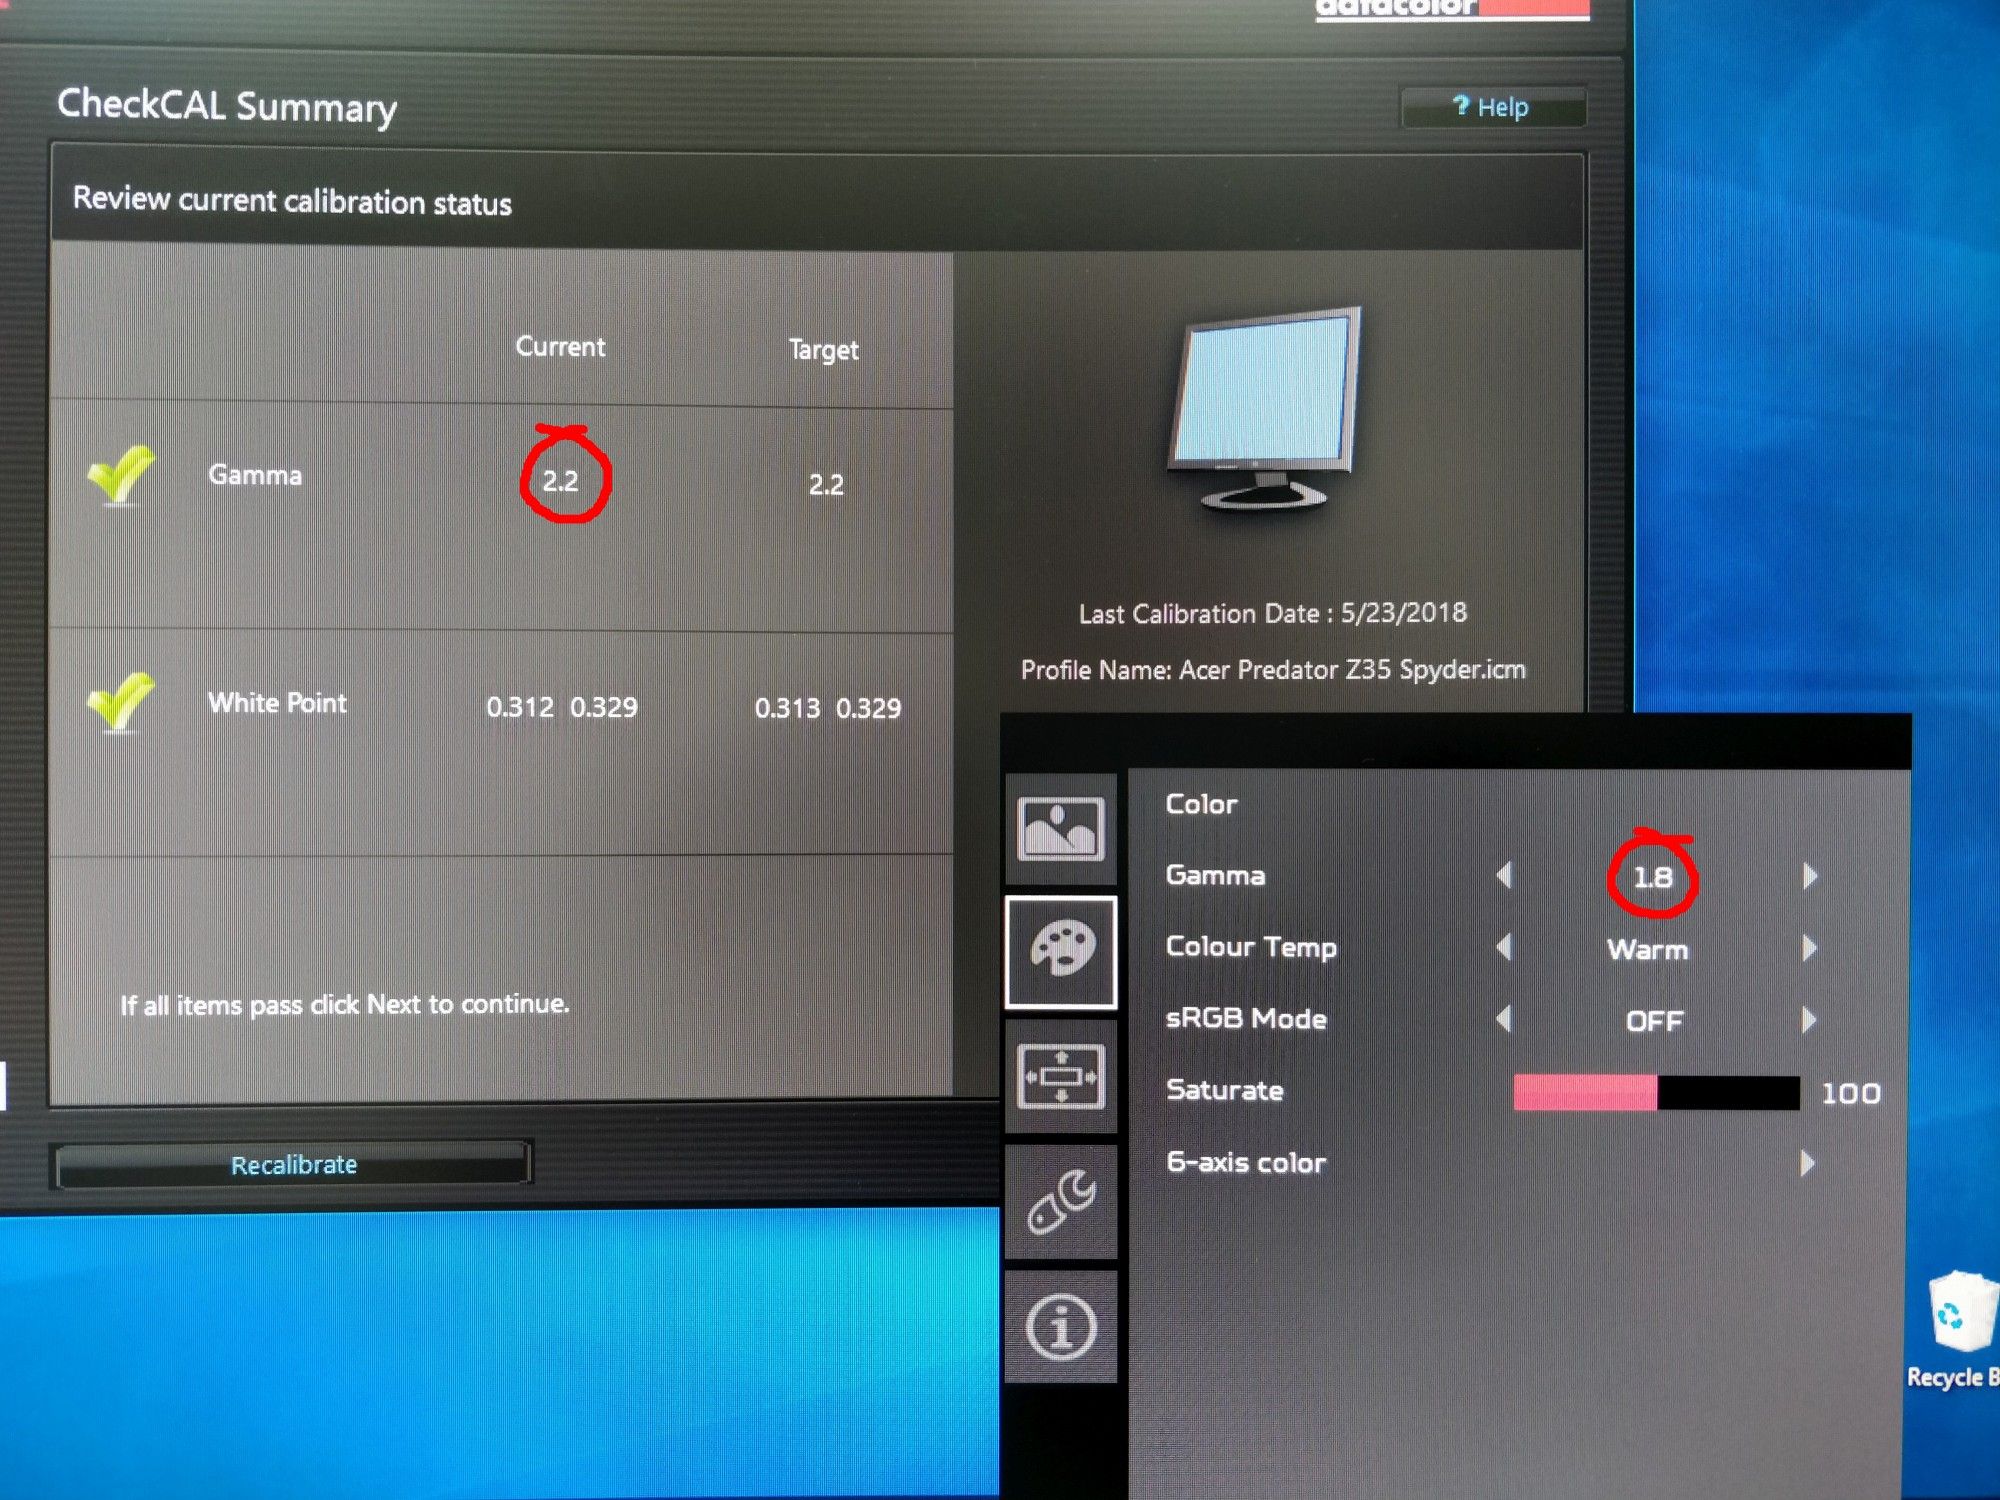
Task: Click the OSD Gamma value 1.8
Action: 1652,878
